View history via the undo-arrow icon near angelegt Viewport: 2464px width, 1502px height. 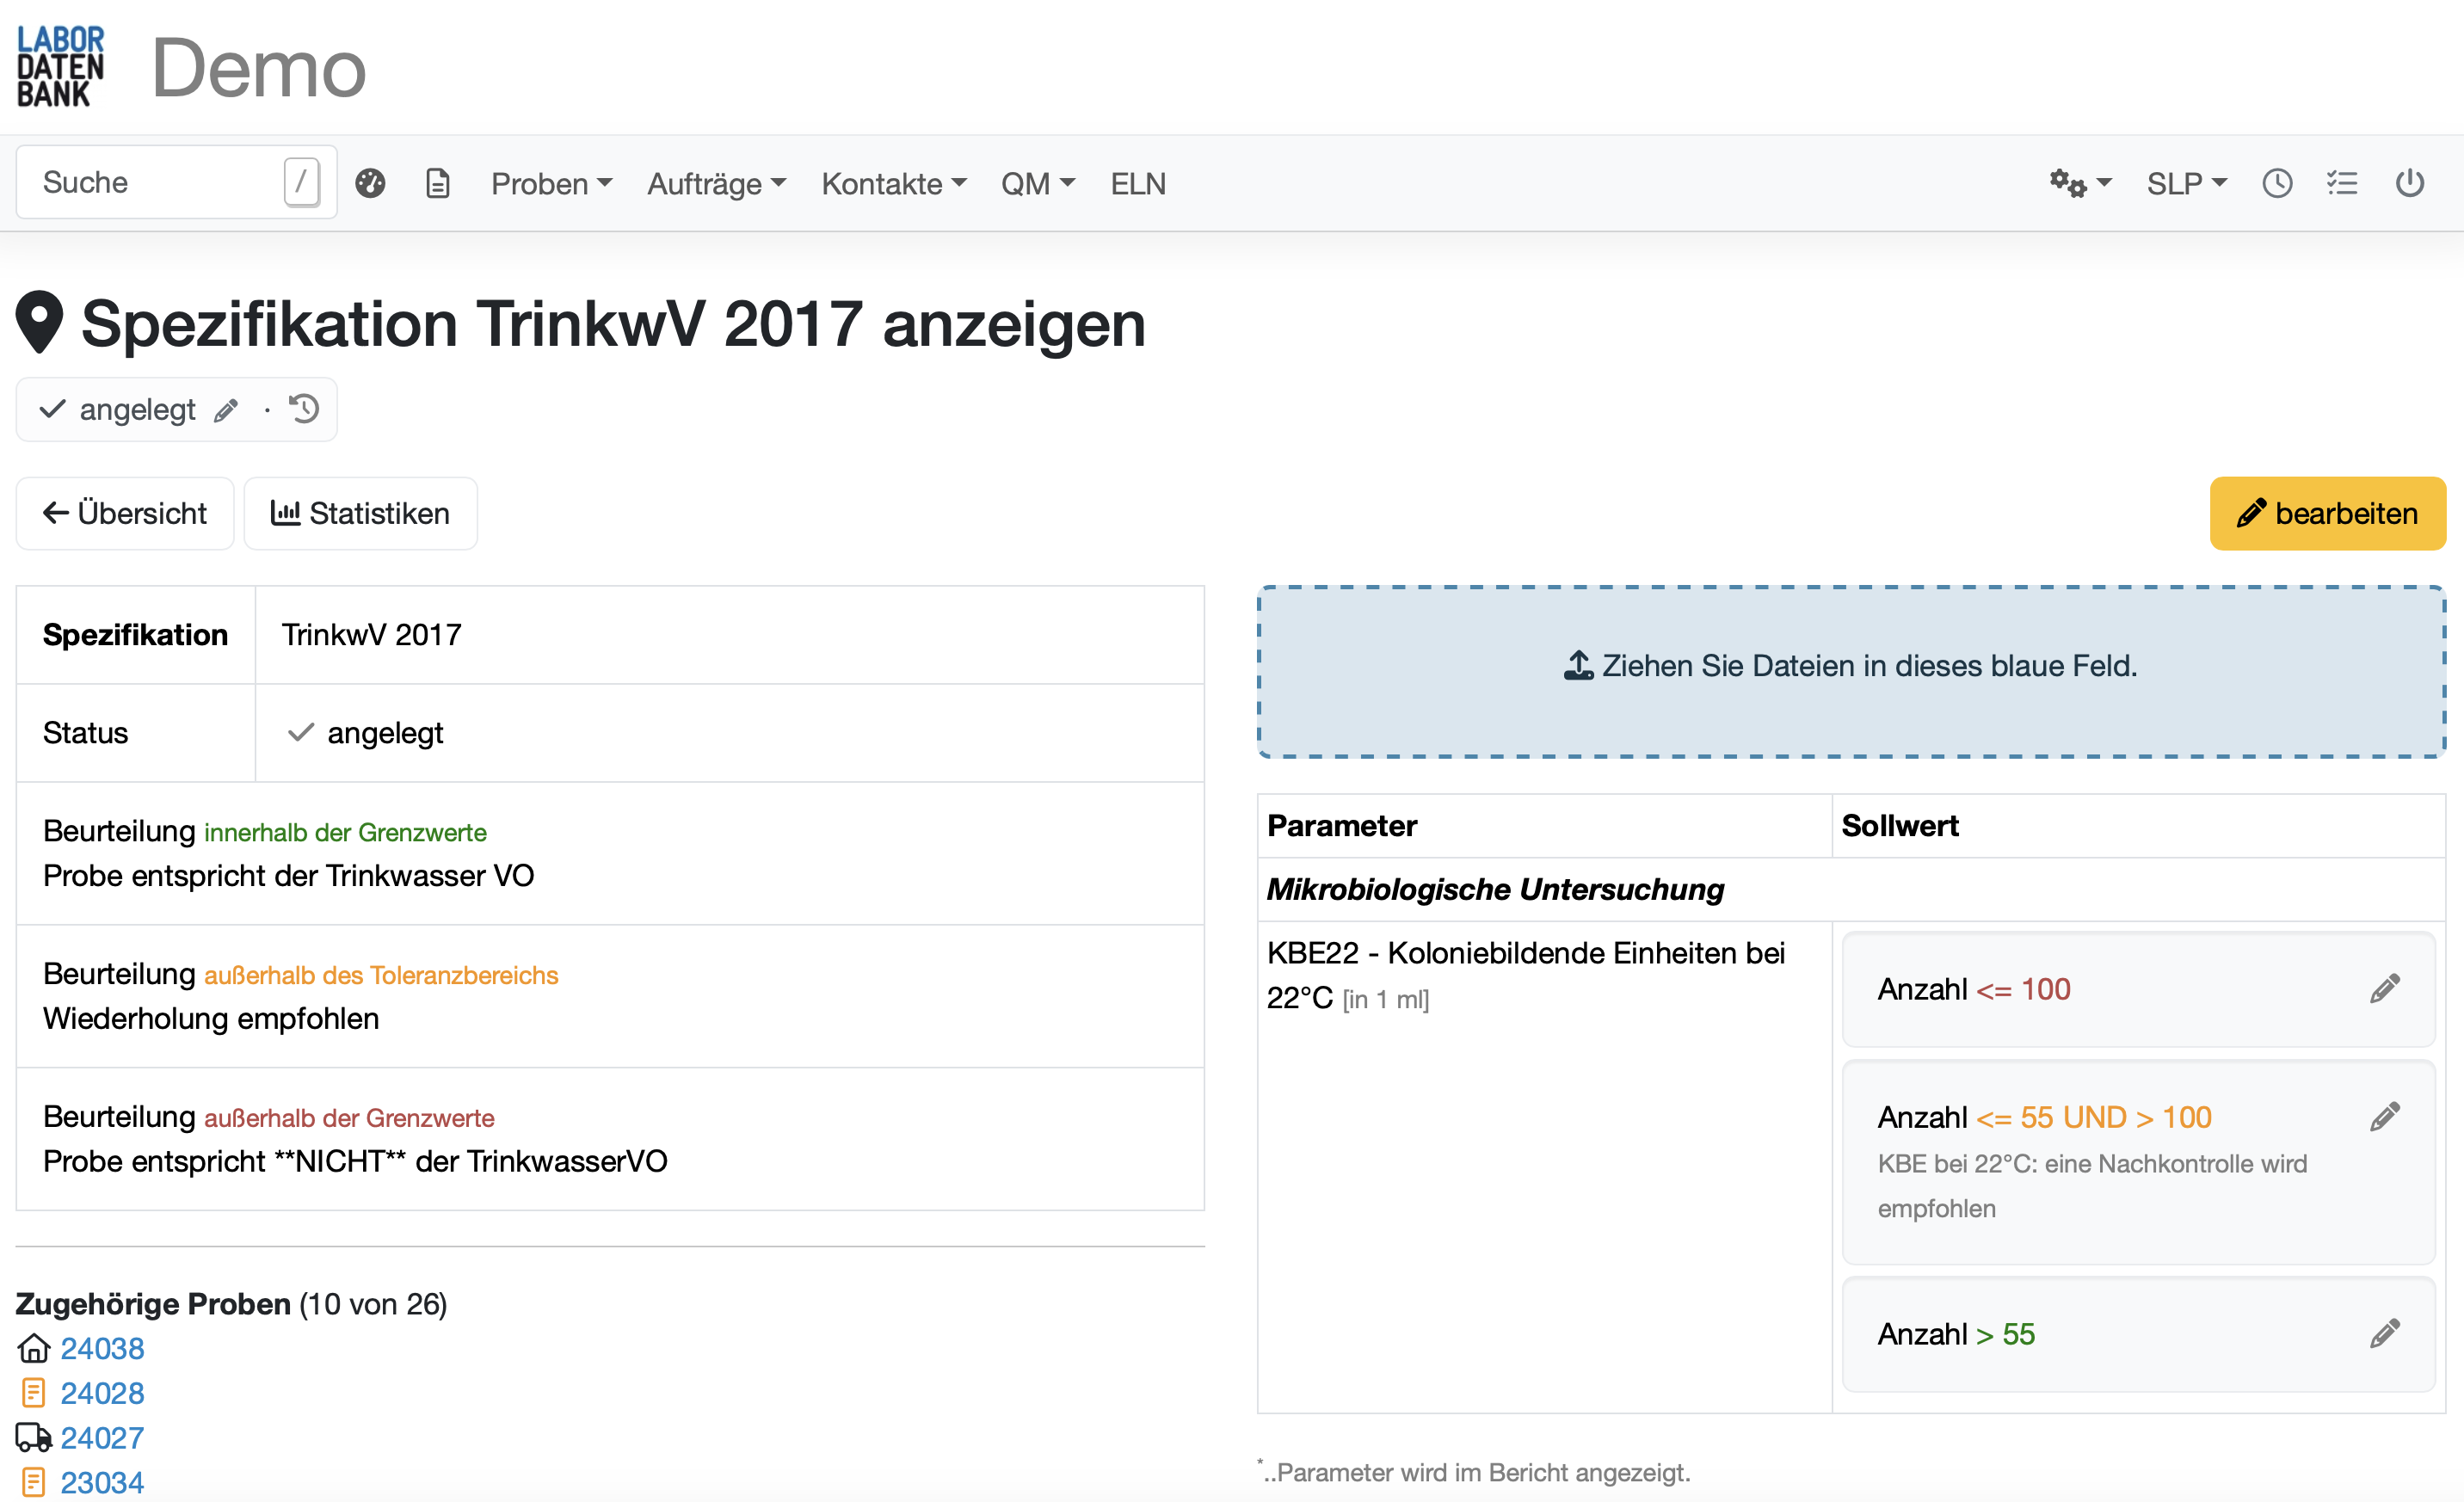click(x=304, y=409)
